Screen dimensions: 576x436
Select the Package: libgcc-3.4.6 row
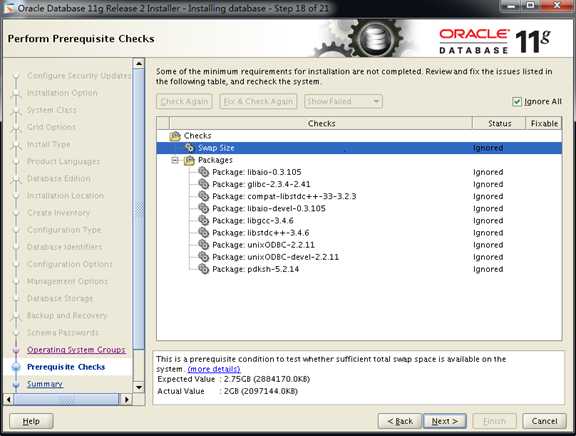click(x=359, y=220)
